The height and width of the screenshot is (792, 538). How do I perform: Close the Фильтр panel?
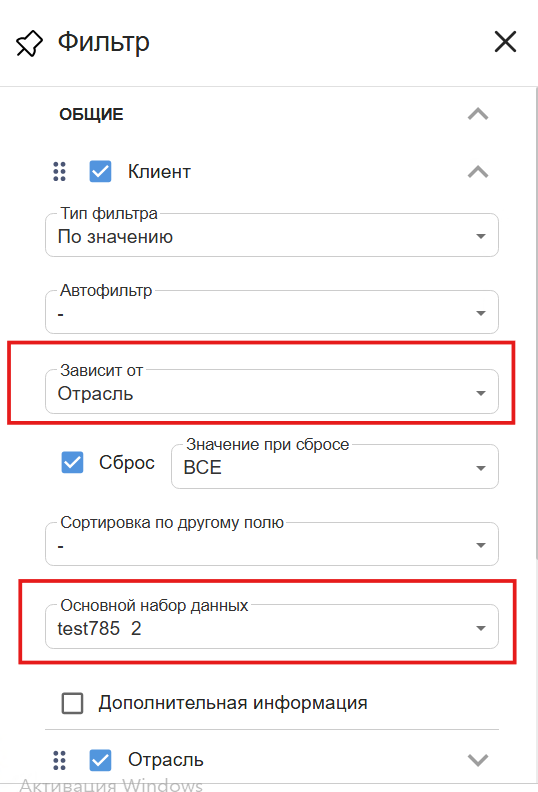coord(505,41)
